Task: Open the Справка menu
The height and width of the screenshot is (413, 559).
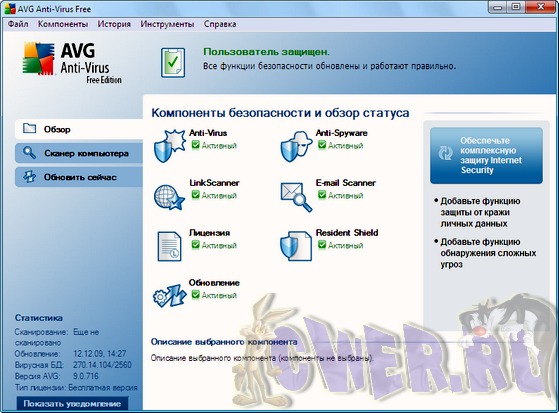Action: (220, 24)
